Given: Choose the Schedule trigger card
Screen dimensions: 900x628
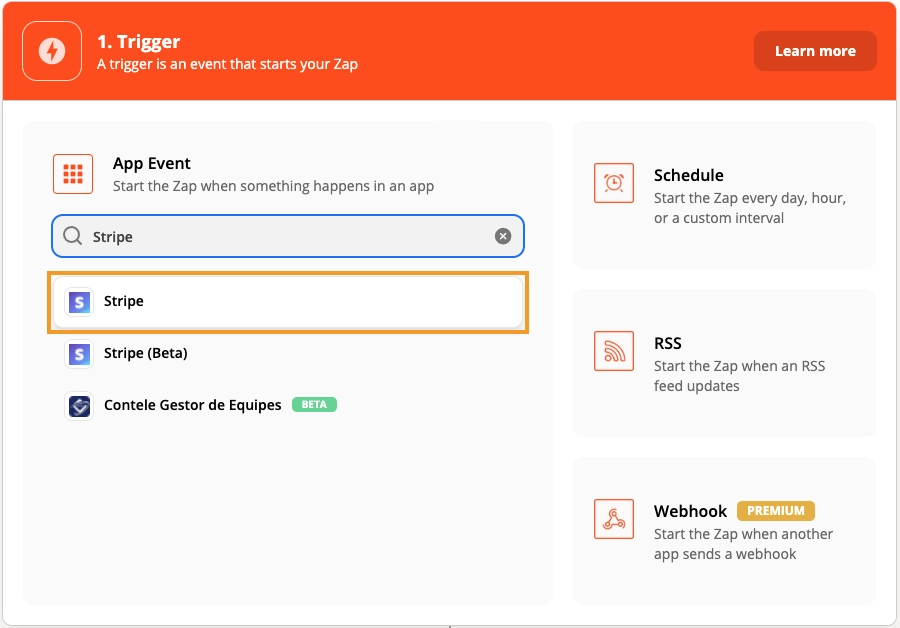Looking at the screenshot, I should point(724,195).
